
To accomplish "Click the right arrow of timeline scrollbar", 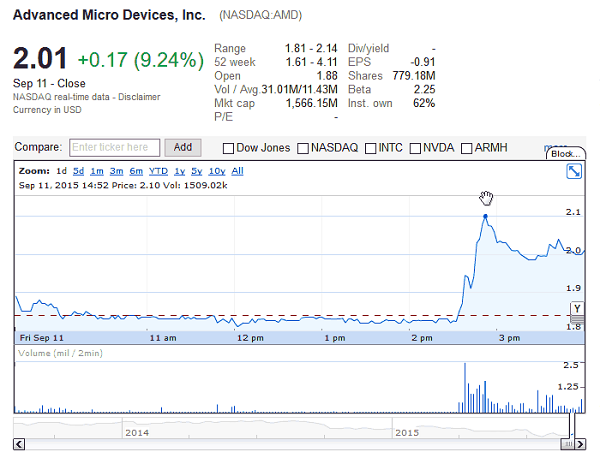I will [x=581, y=444].
